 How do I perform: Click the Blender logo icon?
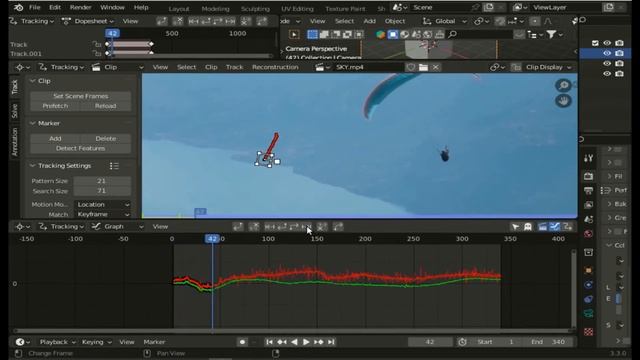click(x=18, y=7)
